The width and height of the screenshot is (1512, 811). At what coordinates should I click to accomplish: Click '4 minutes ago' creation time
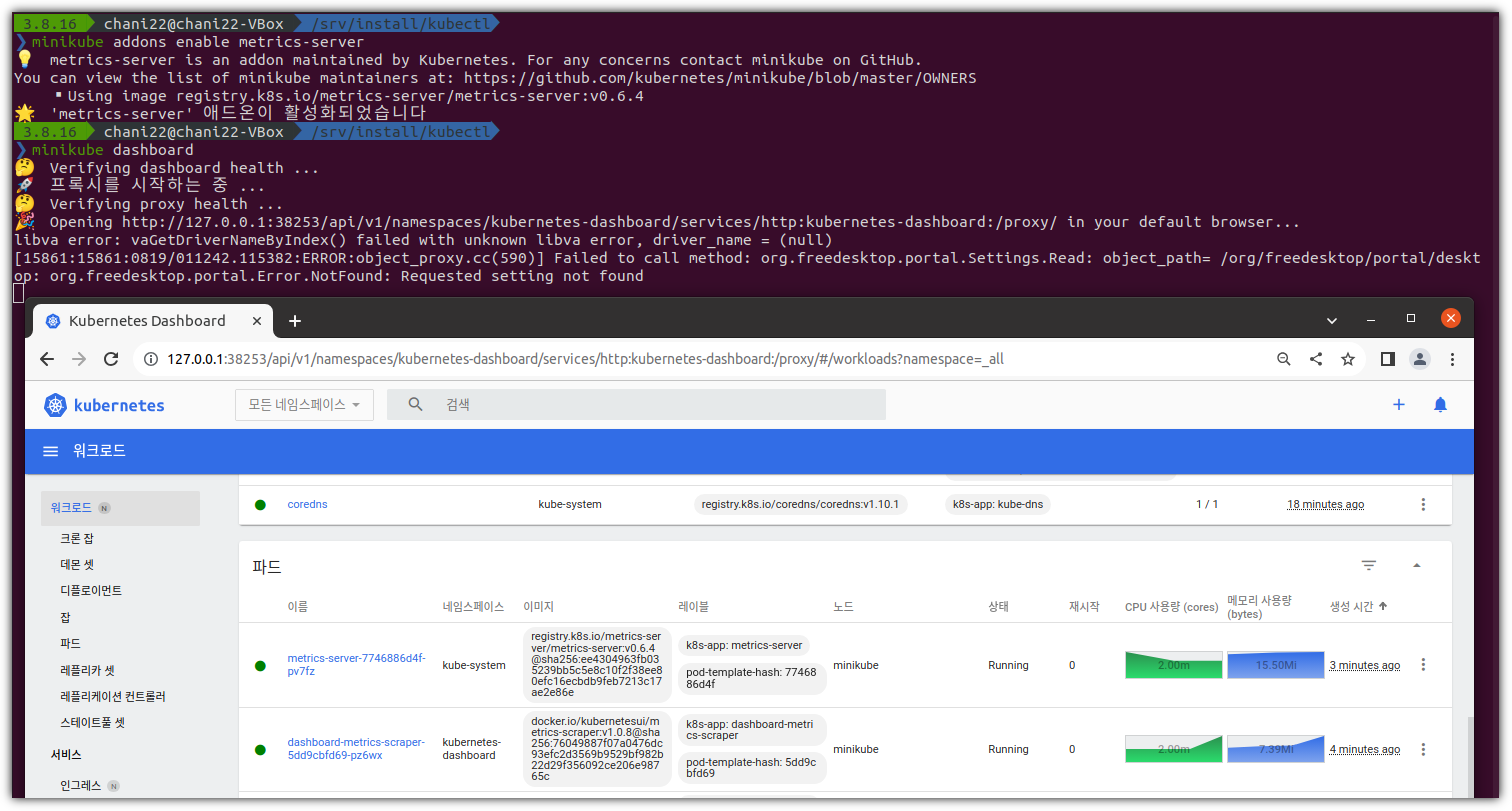click(1364, 749)
